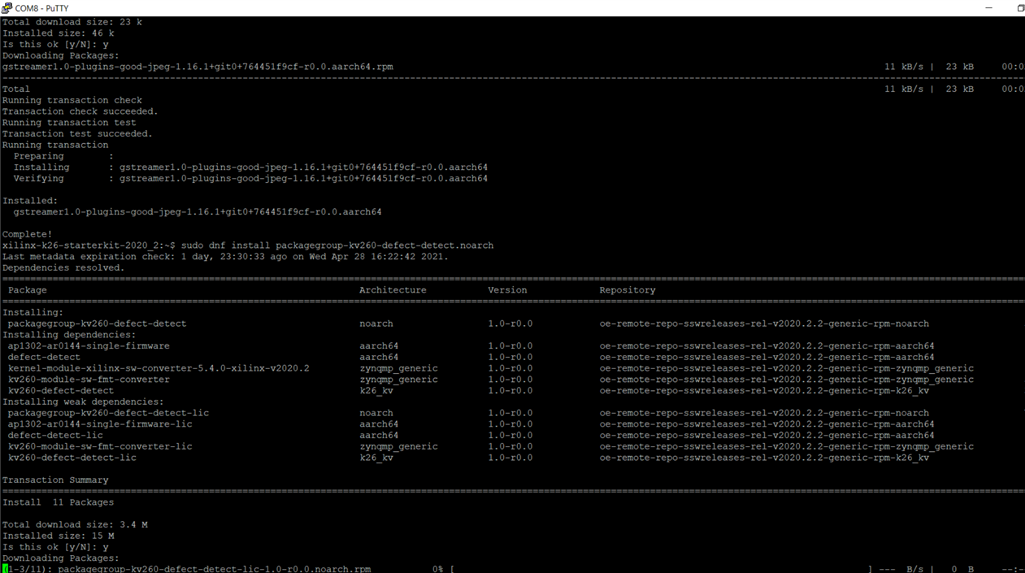Minimize the PuTTY window
The width and height of the screenshot is (1025, 573).
pos(988,8)
